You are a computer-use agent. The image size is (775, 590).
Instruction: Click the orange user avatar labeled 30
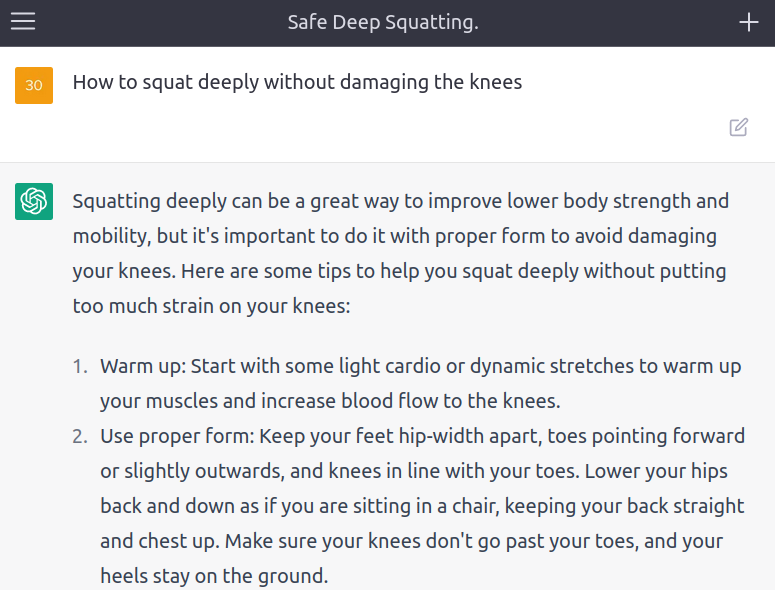[34, 85]
